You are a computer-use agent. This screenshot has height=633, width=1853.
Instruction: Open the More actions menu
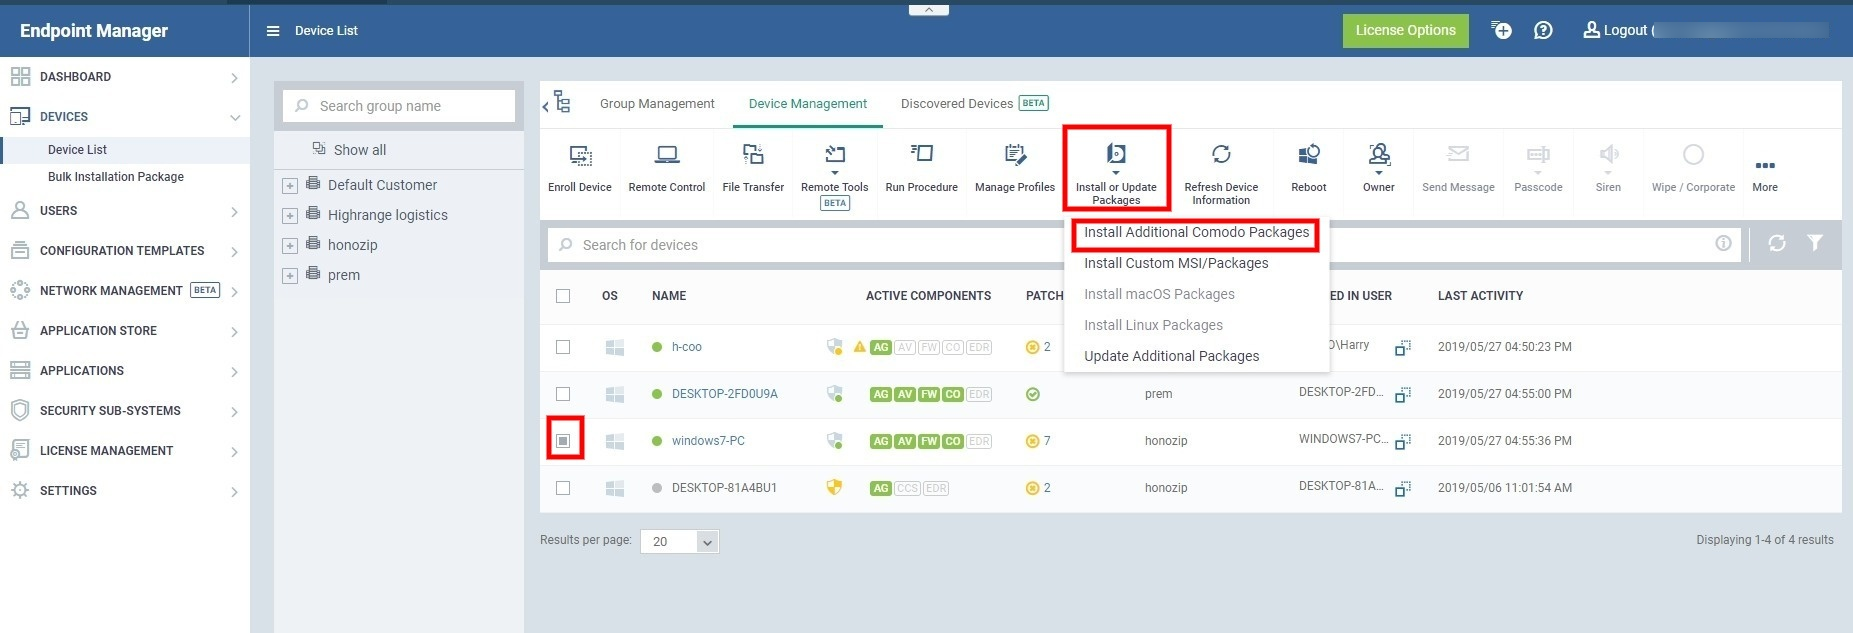[1765, 174]
